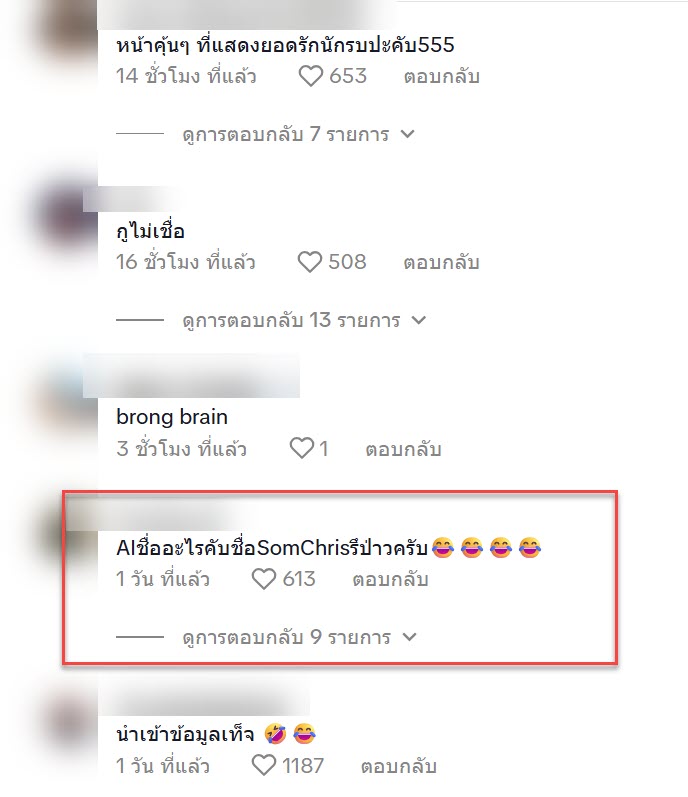The height and width of the screenshot is (797, 688).
Task: Click the chevron beside 'ดูการตอบกลับ 7 รายการ'
Action: [x=408, y=134]
